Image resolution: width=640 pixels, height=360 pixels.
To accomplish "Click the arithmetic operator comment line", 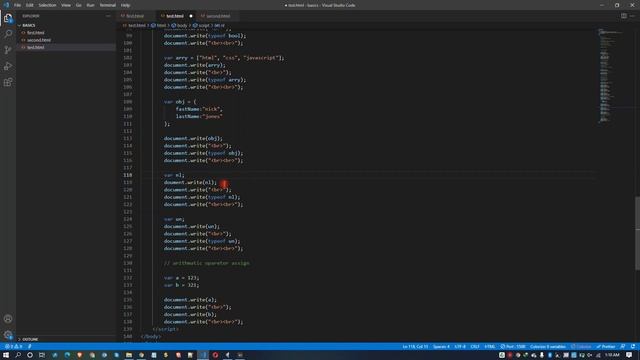I will (207, 263).
